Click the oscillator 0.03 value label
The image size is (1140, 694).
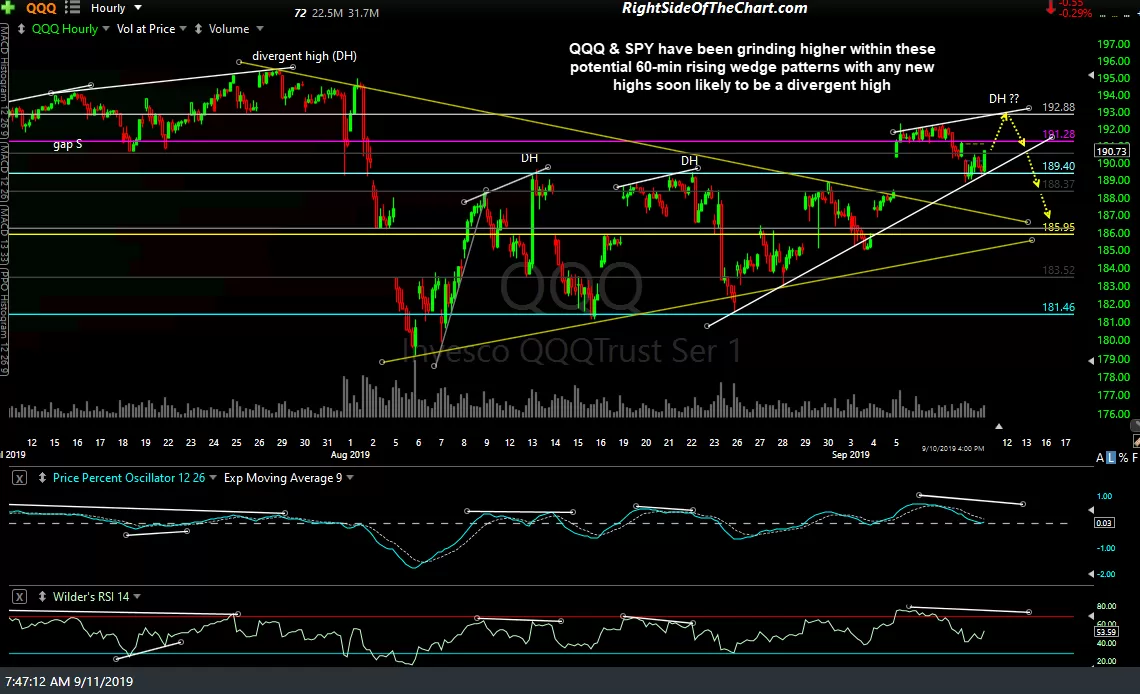pyautogui.click(x=1104, y=523)
